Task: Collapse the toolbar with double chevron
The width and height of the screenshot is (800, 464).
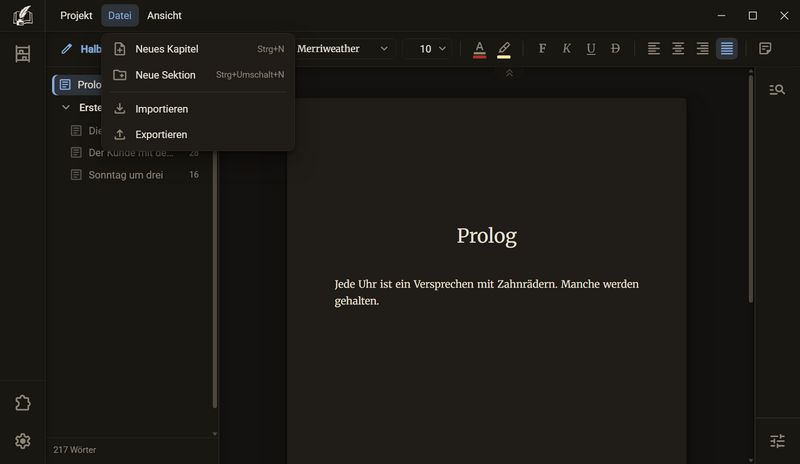Action: tap(509, 73)
